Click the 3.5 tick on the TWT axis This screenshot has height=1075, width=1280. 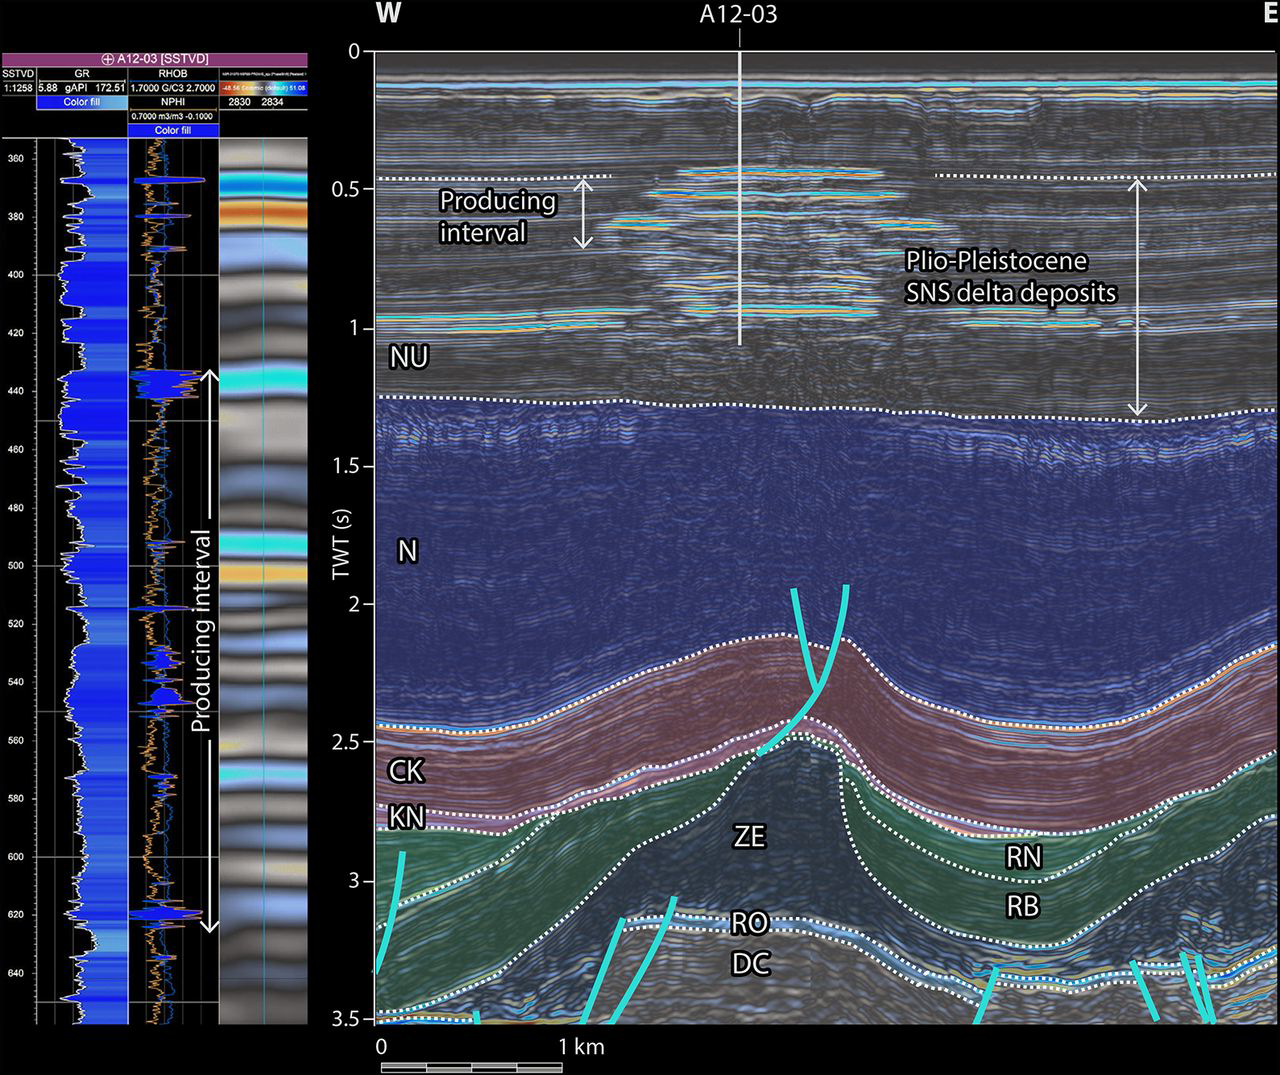pyautogui.click(x=346, y=1018)
